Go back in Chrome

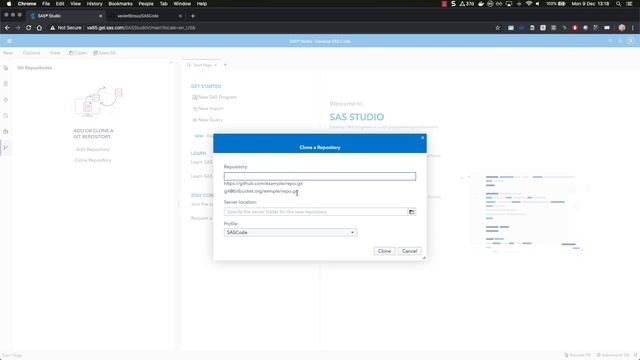click(x=7, y=28)
